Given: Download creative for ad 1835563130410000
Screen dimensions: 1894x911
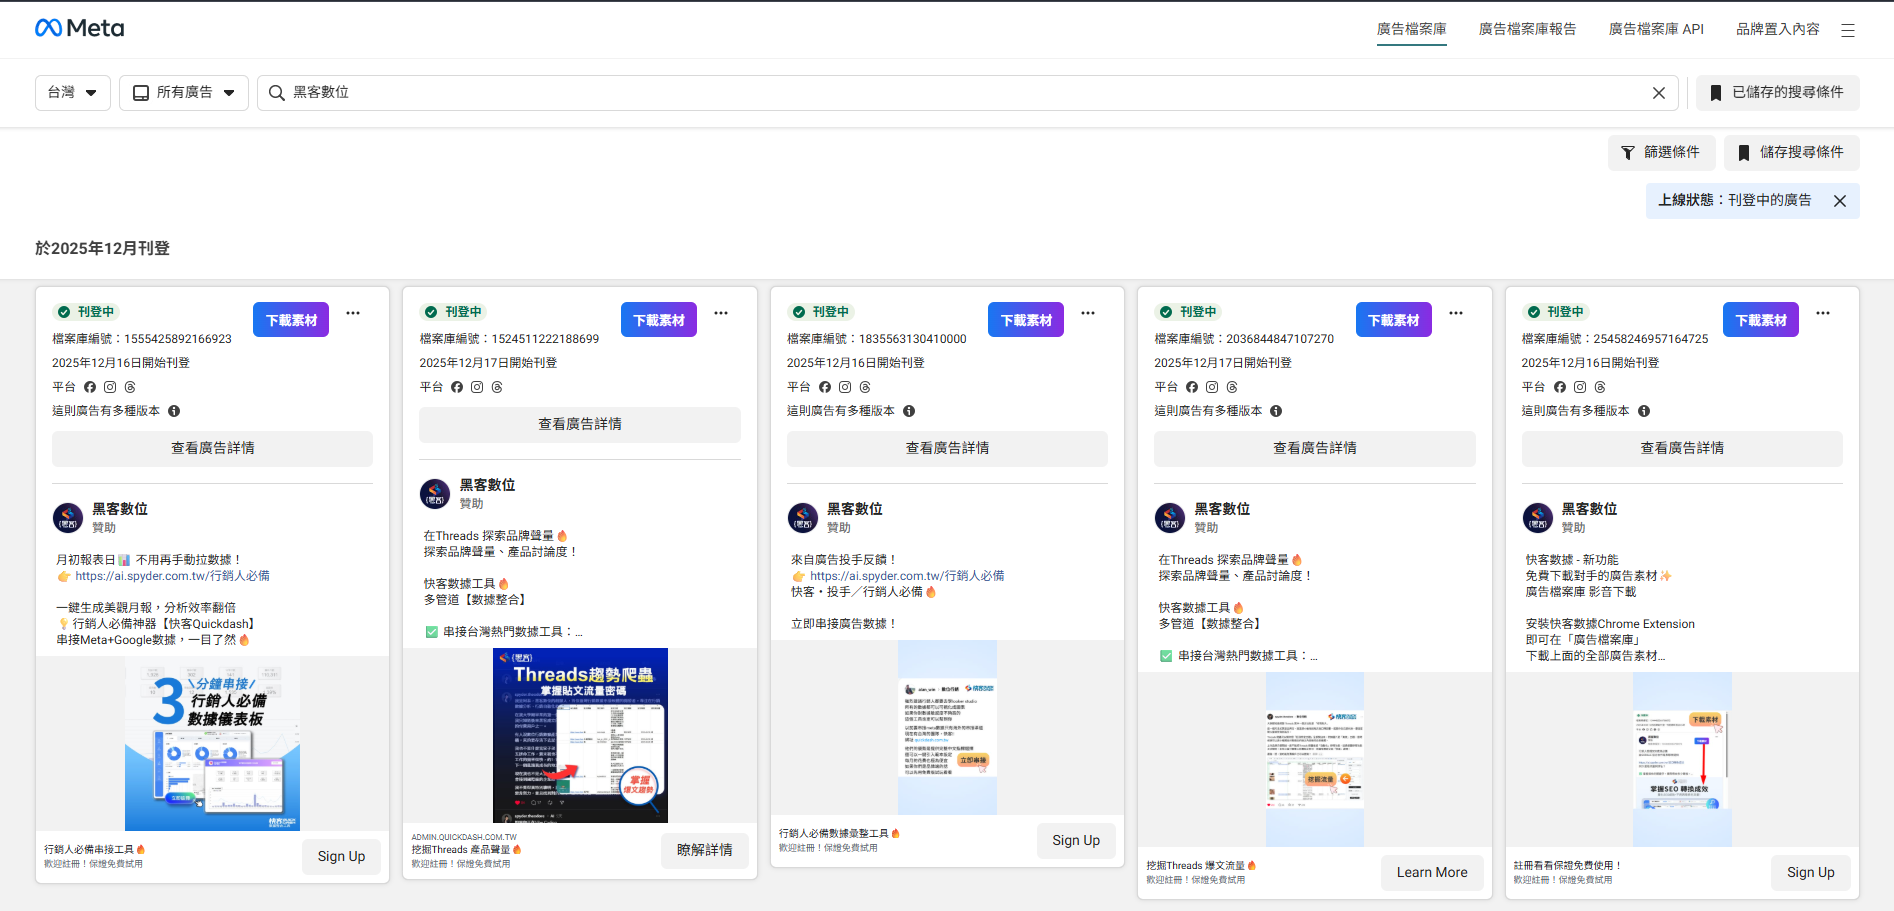Looking at the screenshot, I should pyautogui.click(x=1026, y=320).
